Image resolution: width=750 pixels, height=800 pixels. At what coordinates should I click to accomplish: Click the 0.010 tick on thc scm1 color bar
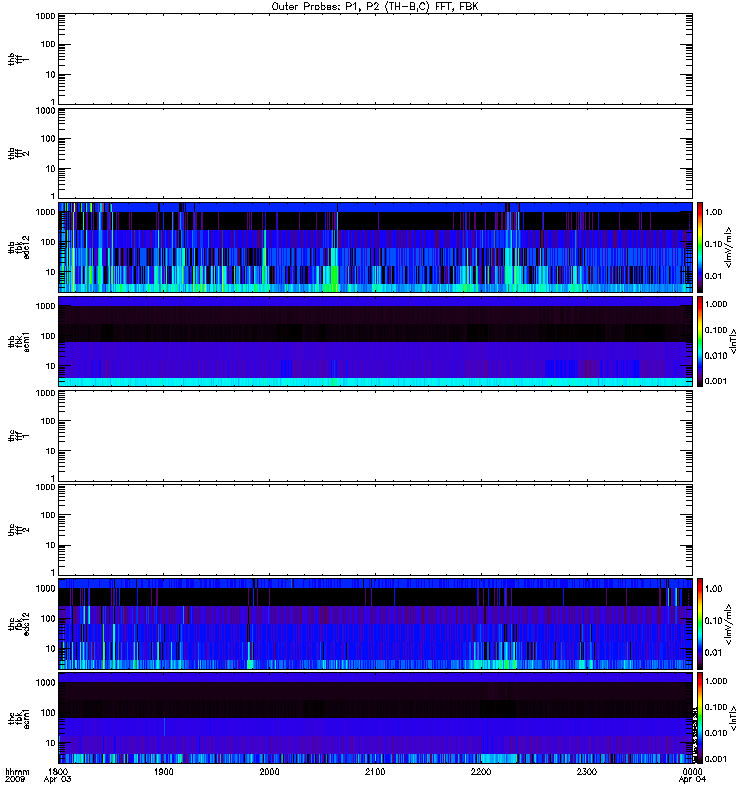[716, 733]
